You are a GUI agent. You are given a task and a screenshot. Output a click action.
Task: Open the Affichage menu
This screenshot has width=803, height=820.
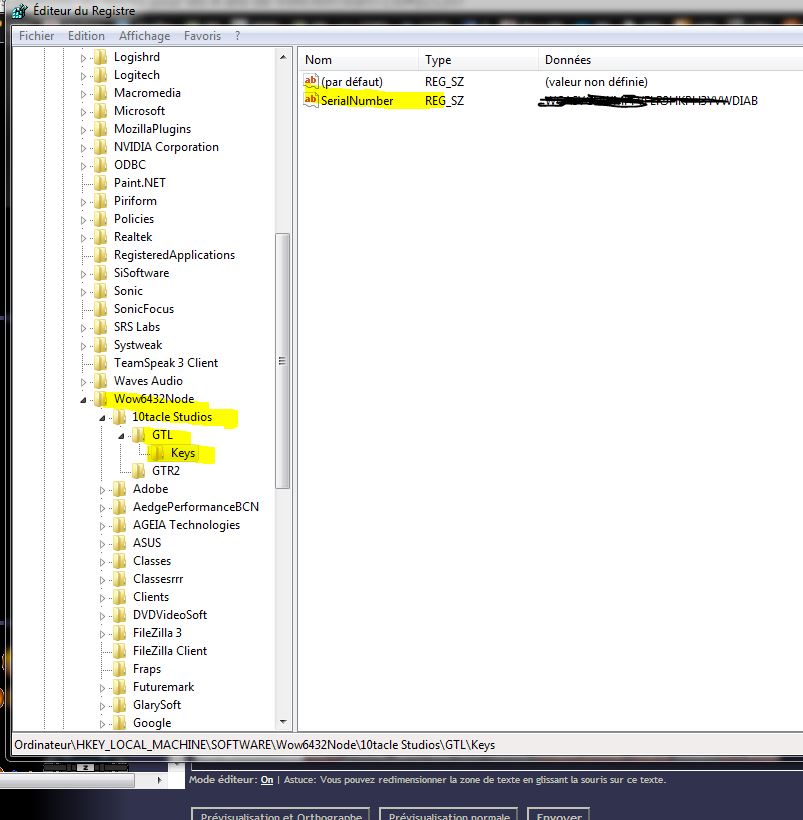point(144,36)
